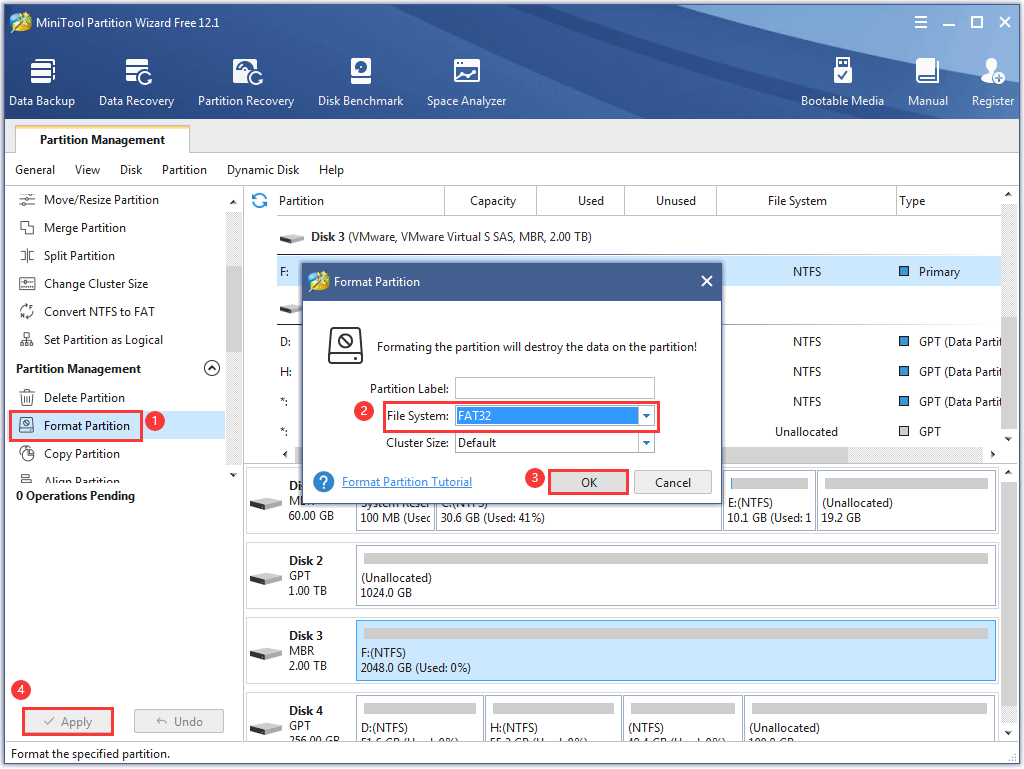Choose Copy Partition action
Image resolution: width=1024 pixels, height=769 pixels.
pos(82,454)
